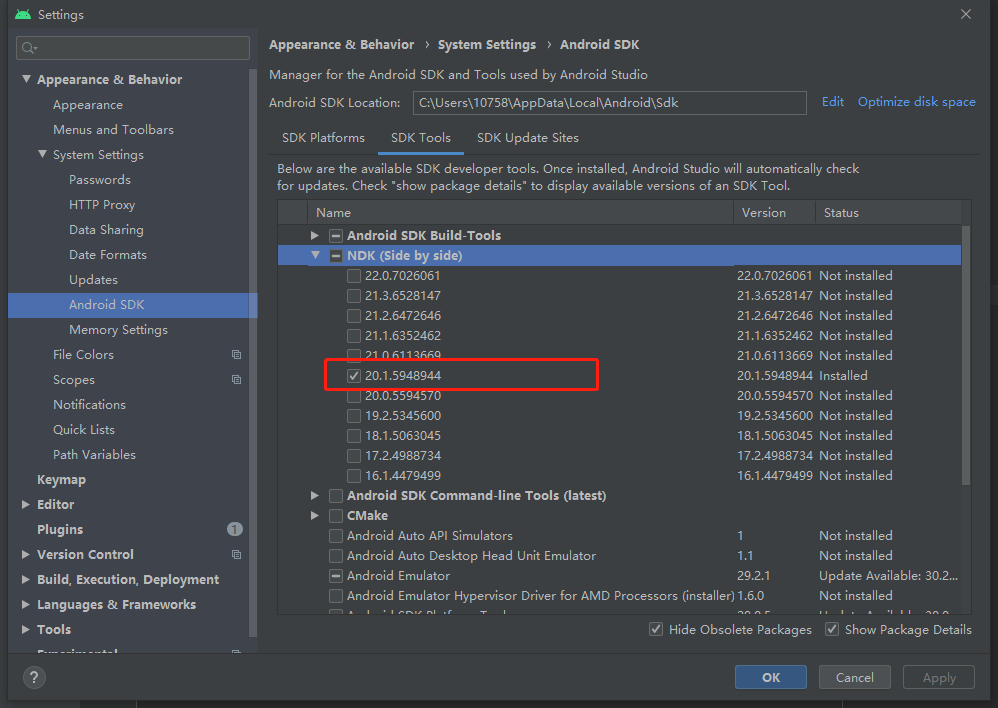Disable the Show Package Details checkbox

click(x=831, y=629)
